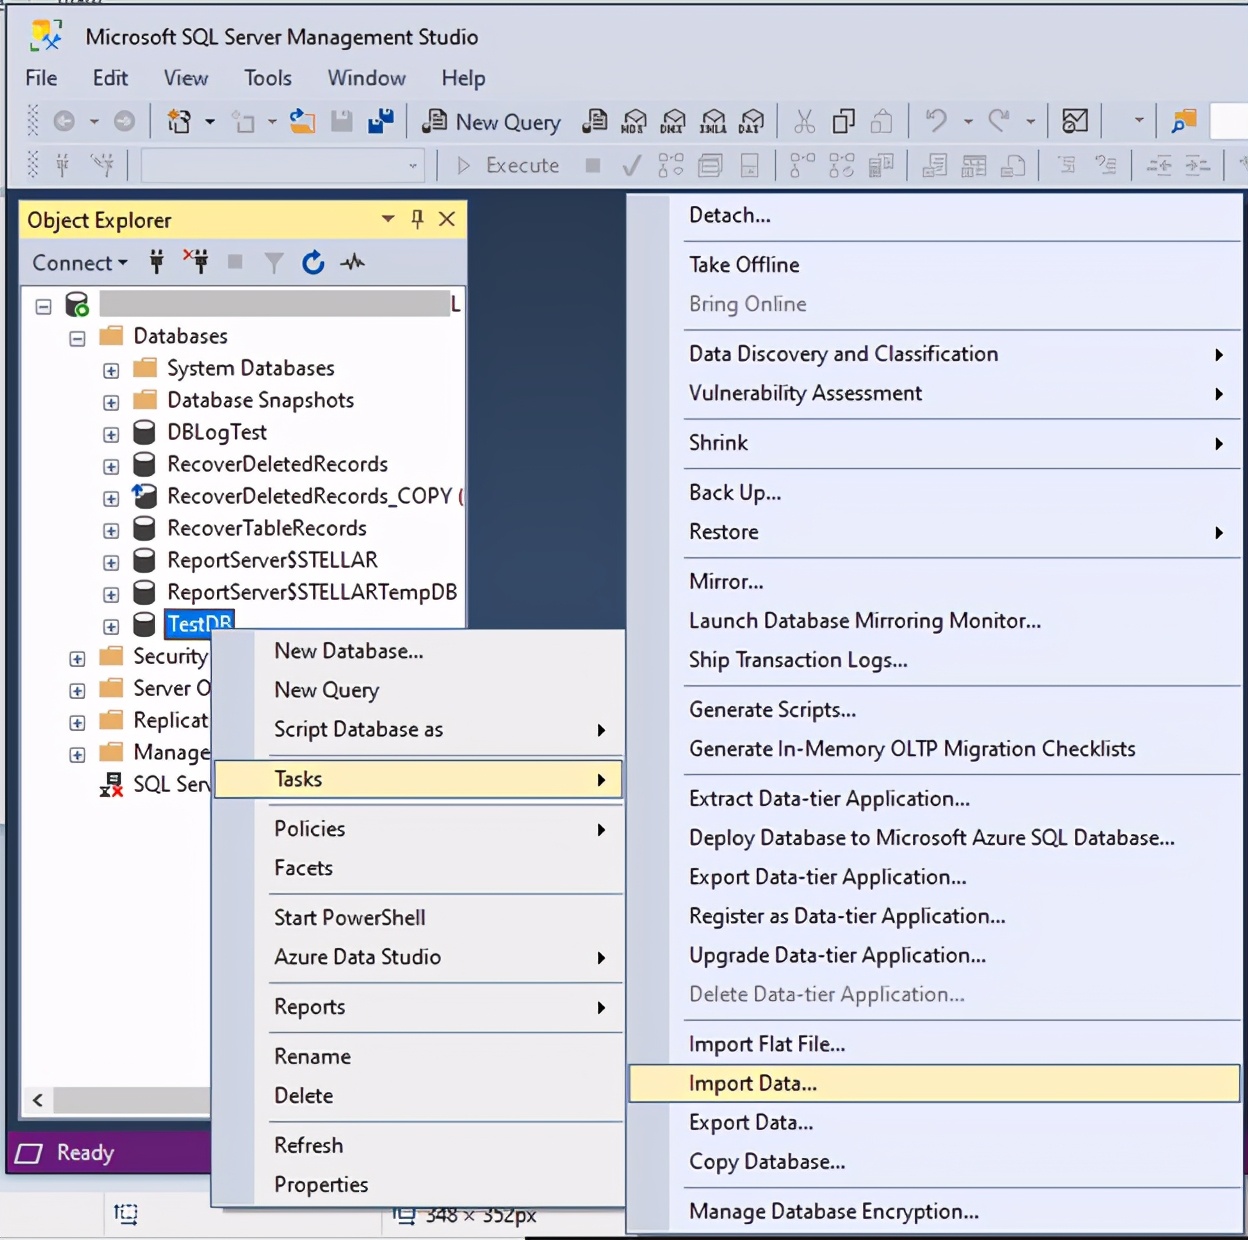Click the Object Explorer Refresh icon
1248x1240 pixels.
pos(313,263)
